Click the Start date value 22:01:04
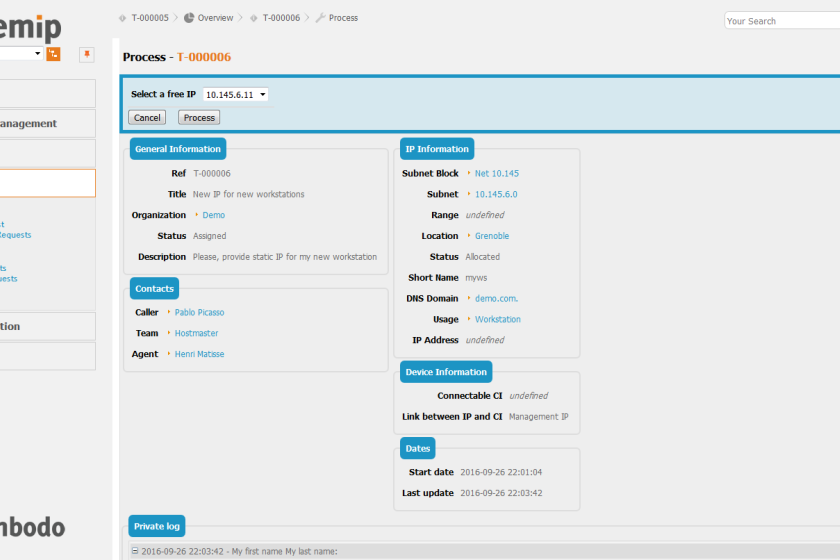This screenshot has width=840, height=560. click(501, 472)
